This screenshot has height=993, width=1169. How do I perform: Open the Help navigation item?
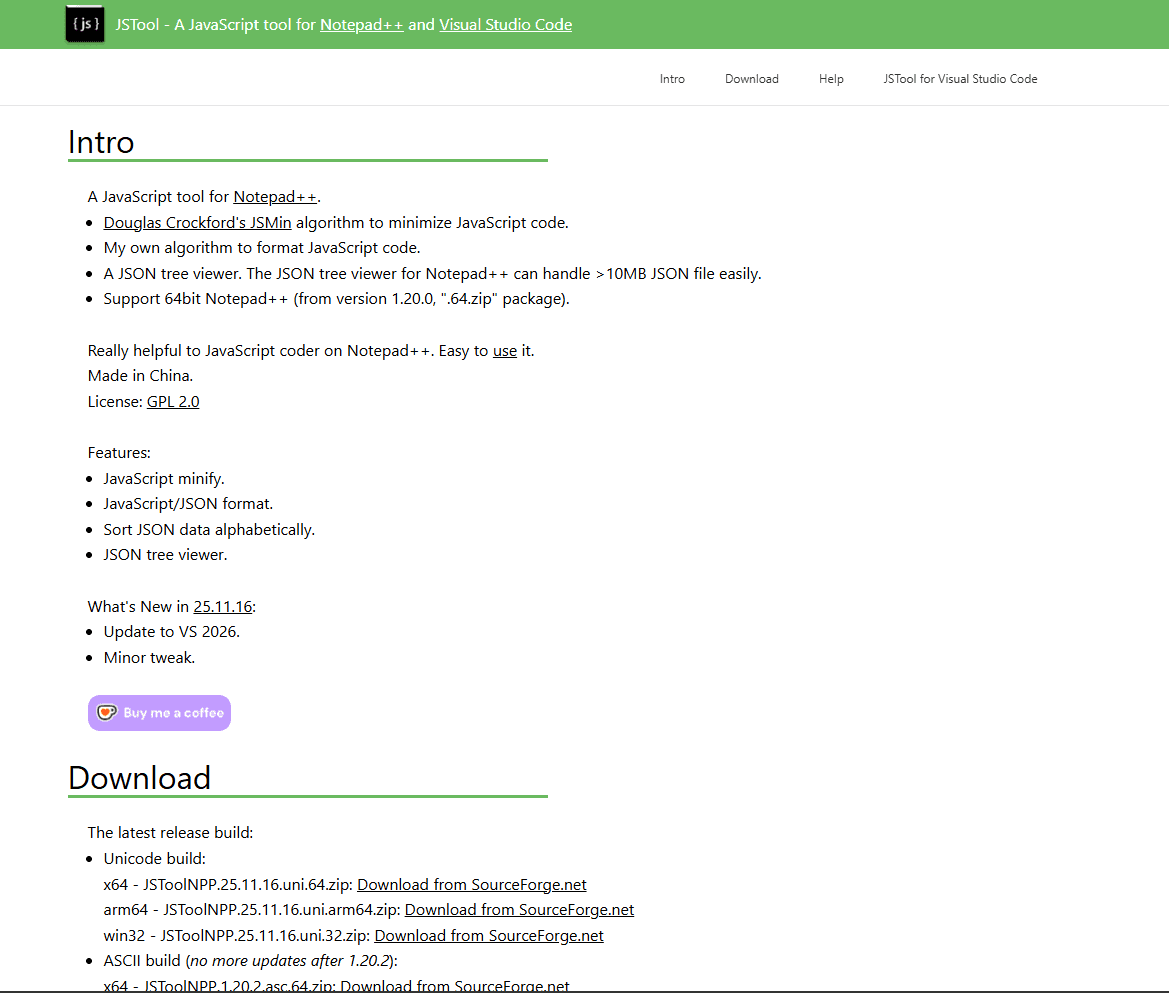coord(831,78)
